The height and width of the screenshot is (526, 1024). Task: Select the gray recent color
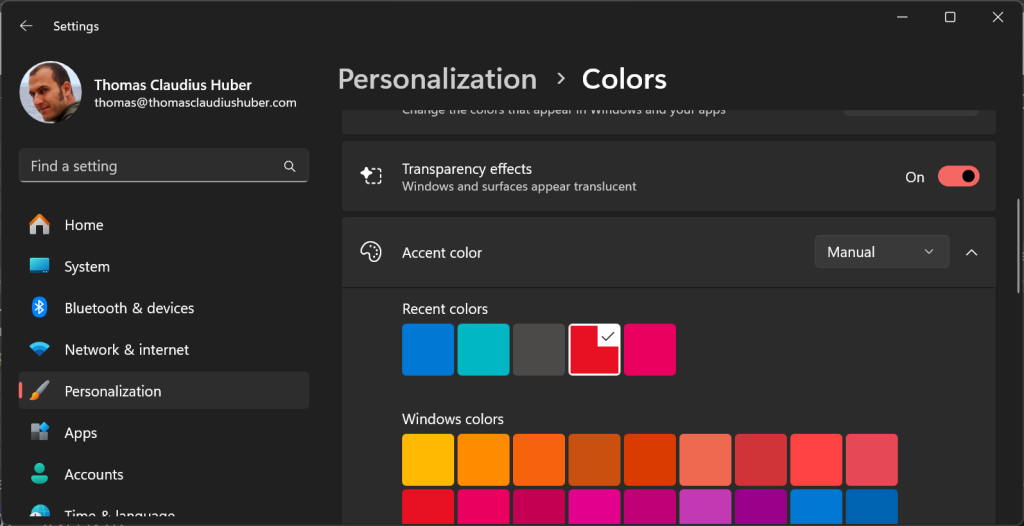(539, 350)
